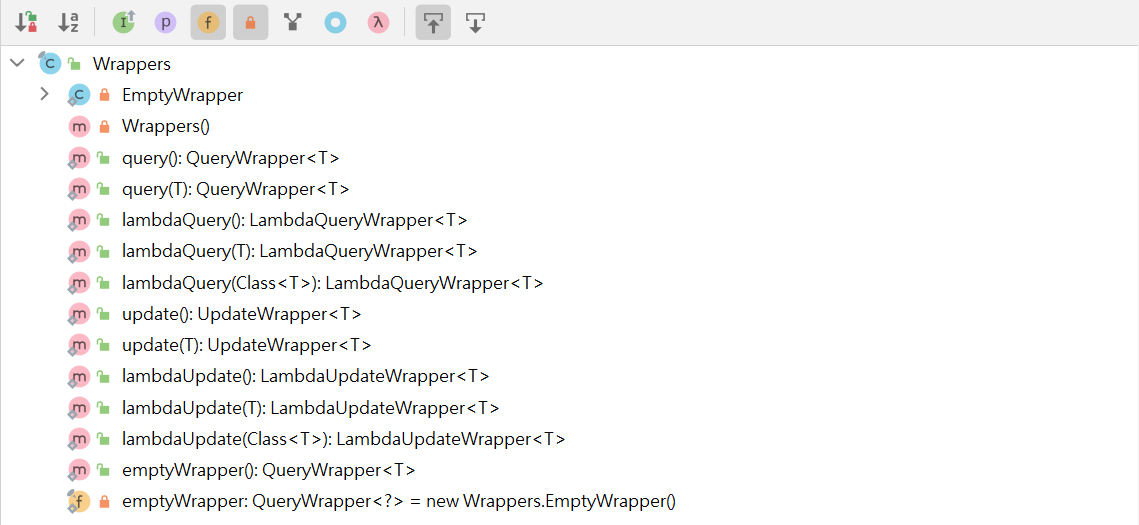Select update(): UpdateWrapper<T>
Viewport: 1139px width, 525px height.
click(242, 314)
